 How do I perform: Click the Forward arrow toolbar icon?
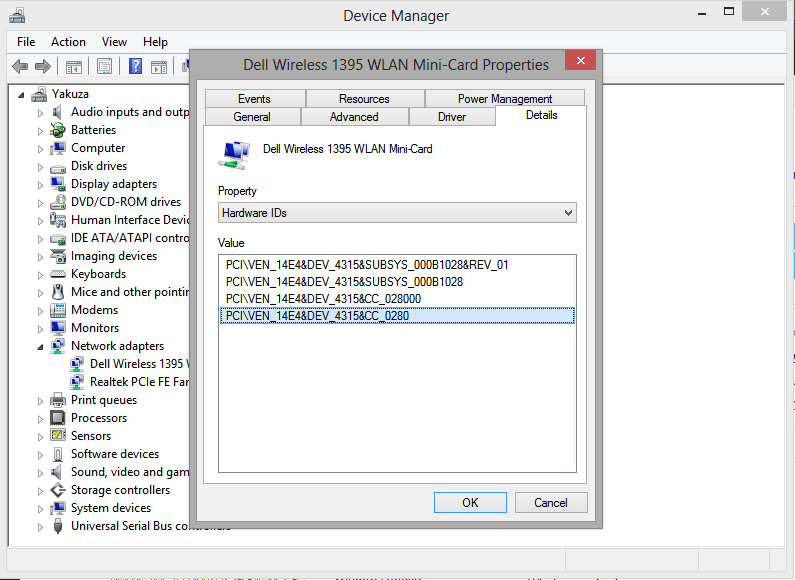click(43, 66)
